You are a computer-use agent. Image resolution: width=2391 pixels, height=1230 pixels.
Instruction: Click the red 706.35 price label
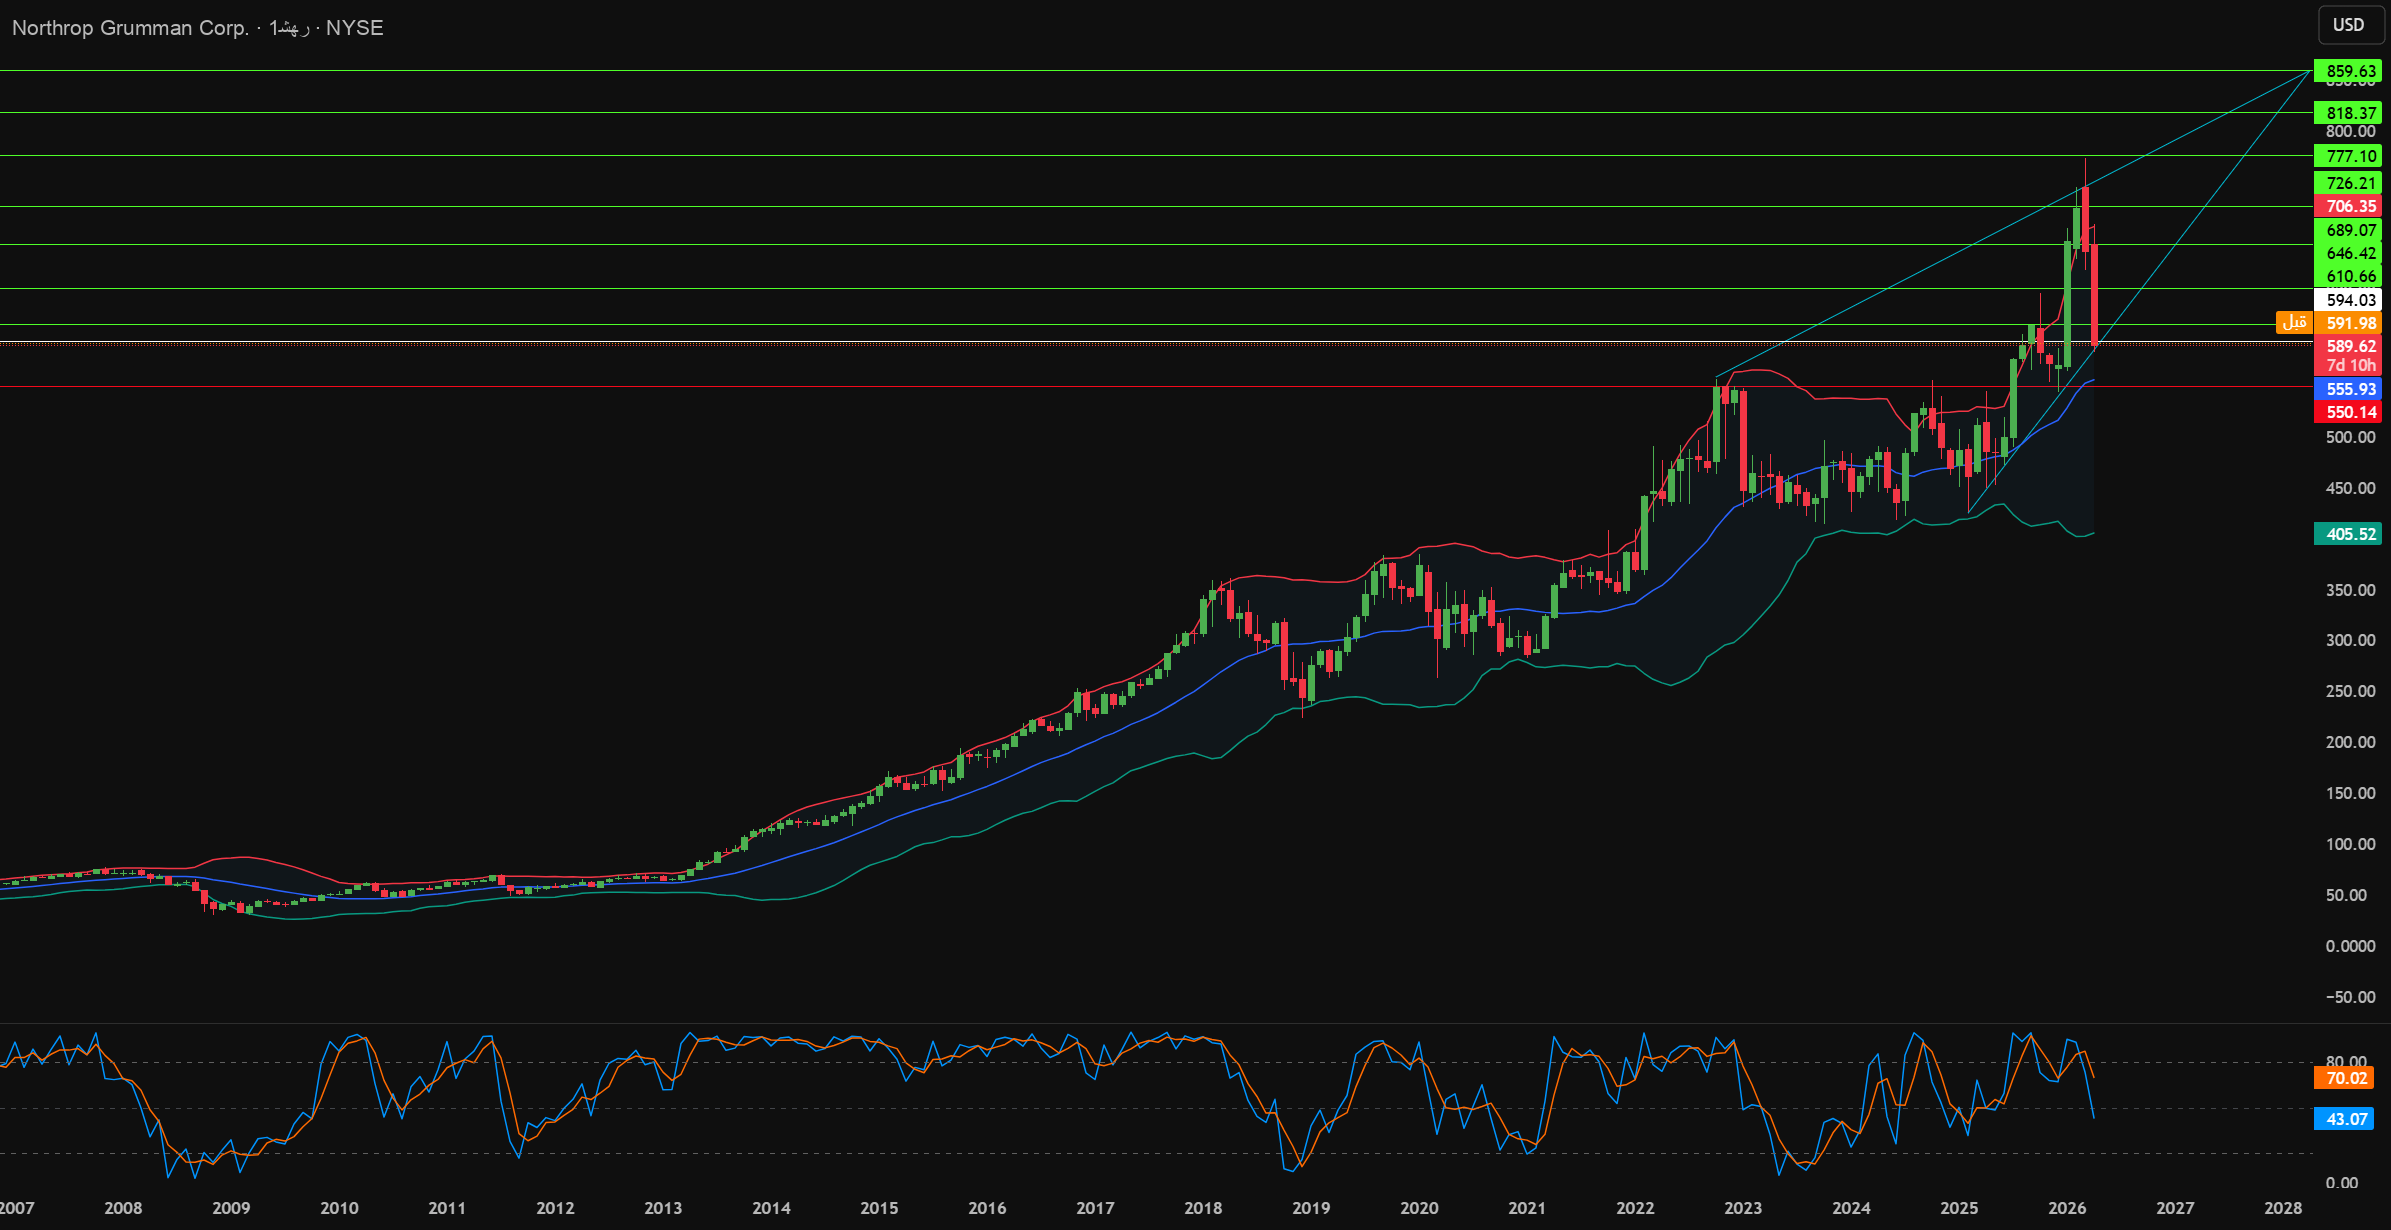pos(2348,206)
